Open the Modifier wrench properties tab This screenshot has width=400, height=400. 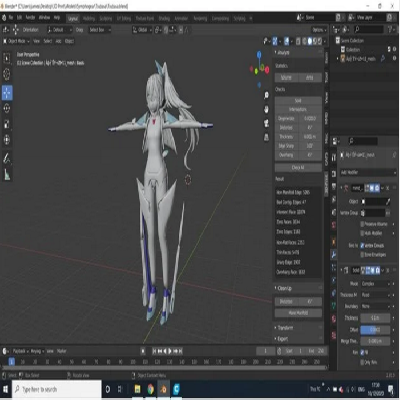tap(333, 255)
